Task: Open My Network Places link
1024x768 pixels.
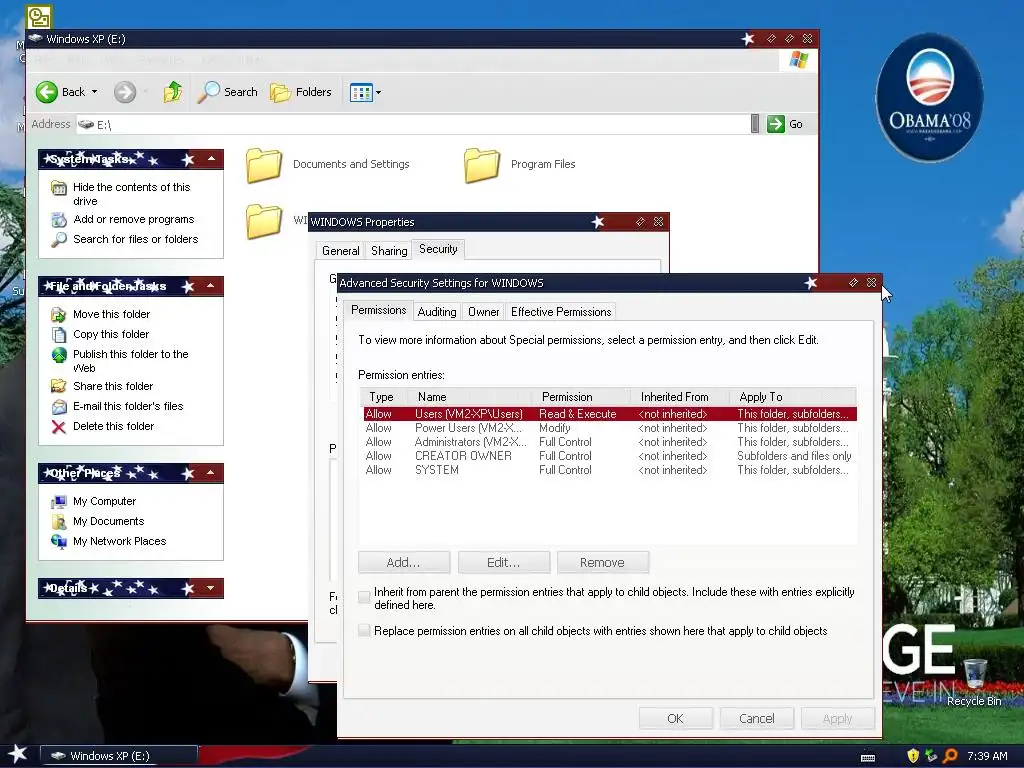Action: coord(120,541)
